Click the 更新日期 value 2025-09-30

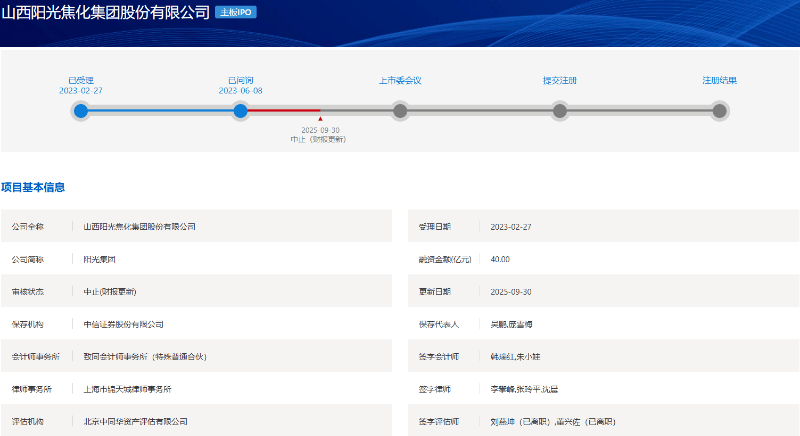(510, 291)
